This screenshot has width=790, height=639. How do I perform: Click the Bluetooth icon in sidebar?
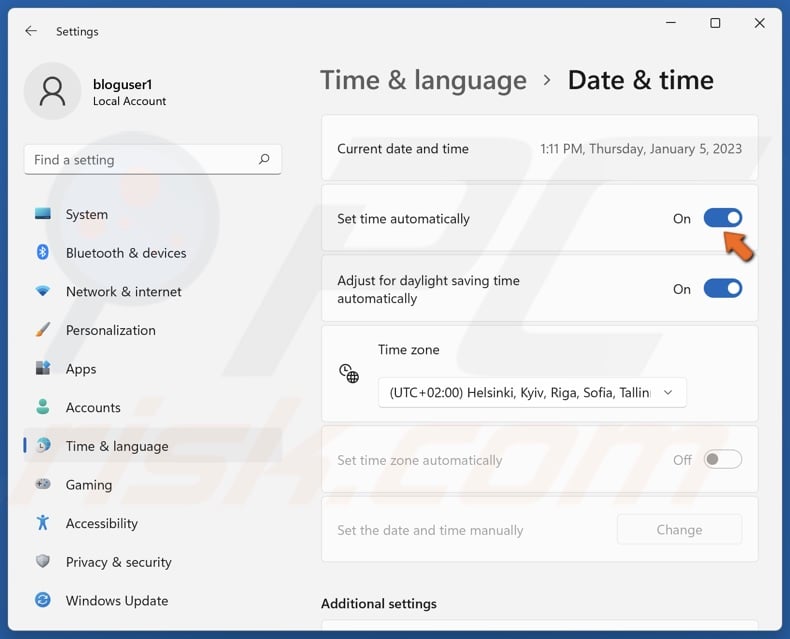[x=43, y=252]
